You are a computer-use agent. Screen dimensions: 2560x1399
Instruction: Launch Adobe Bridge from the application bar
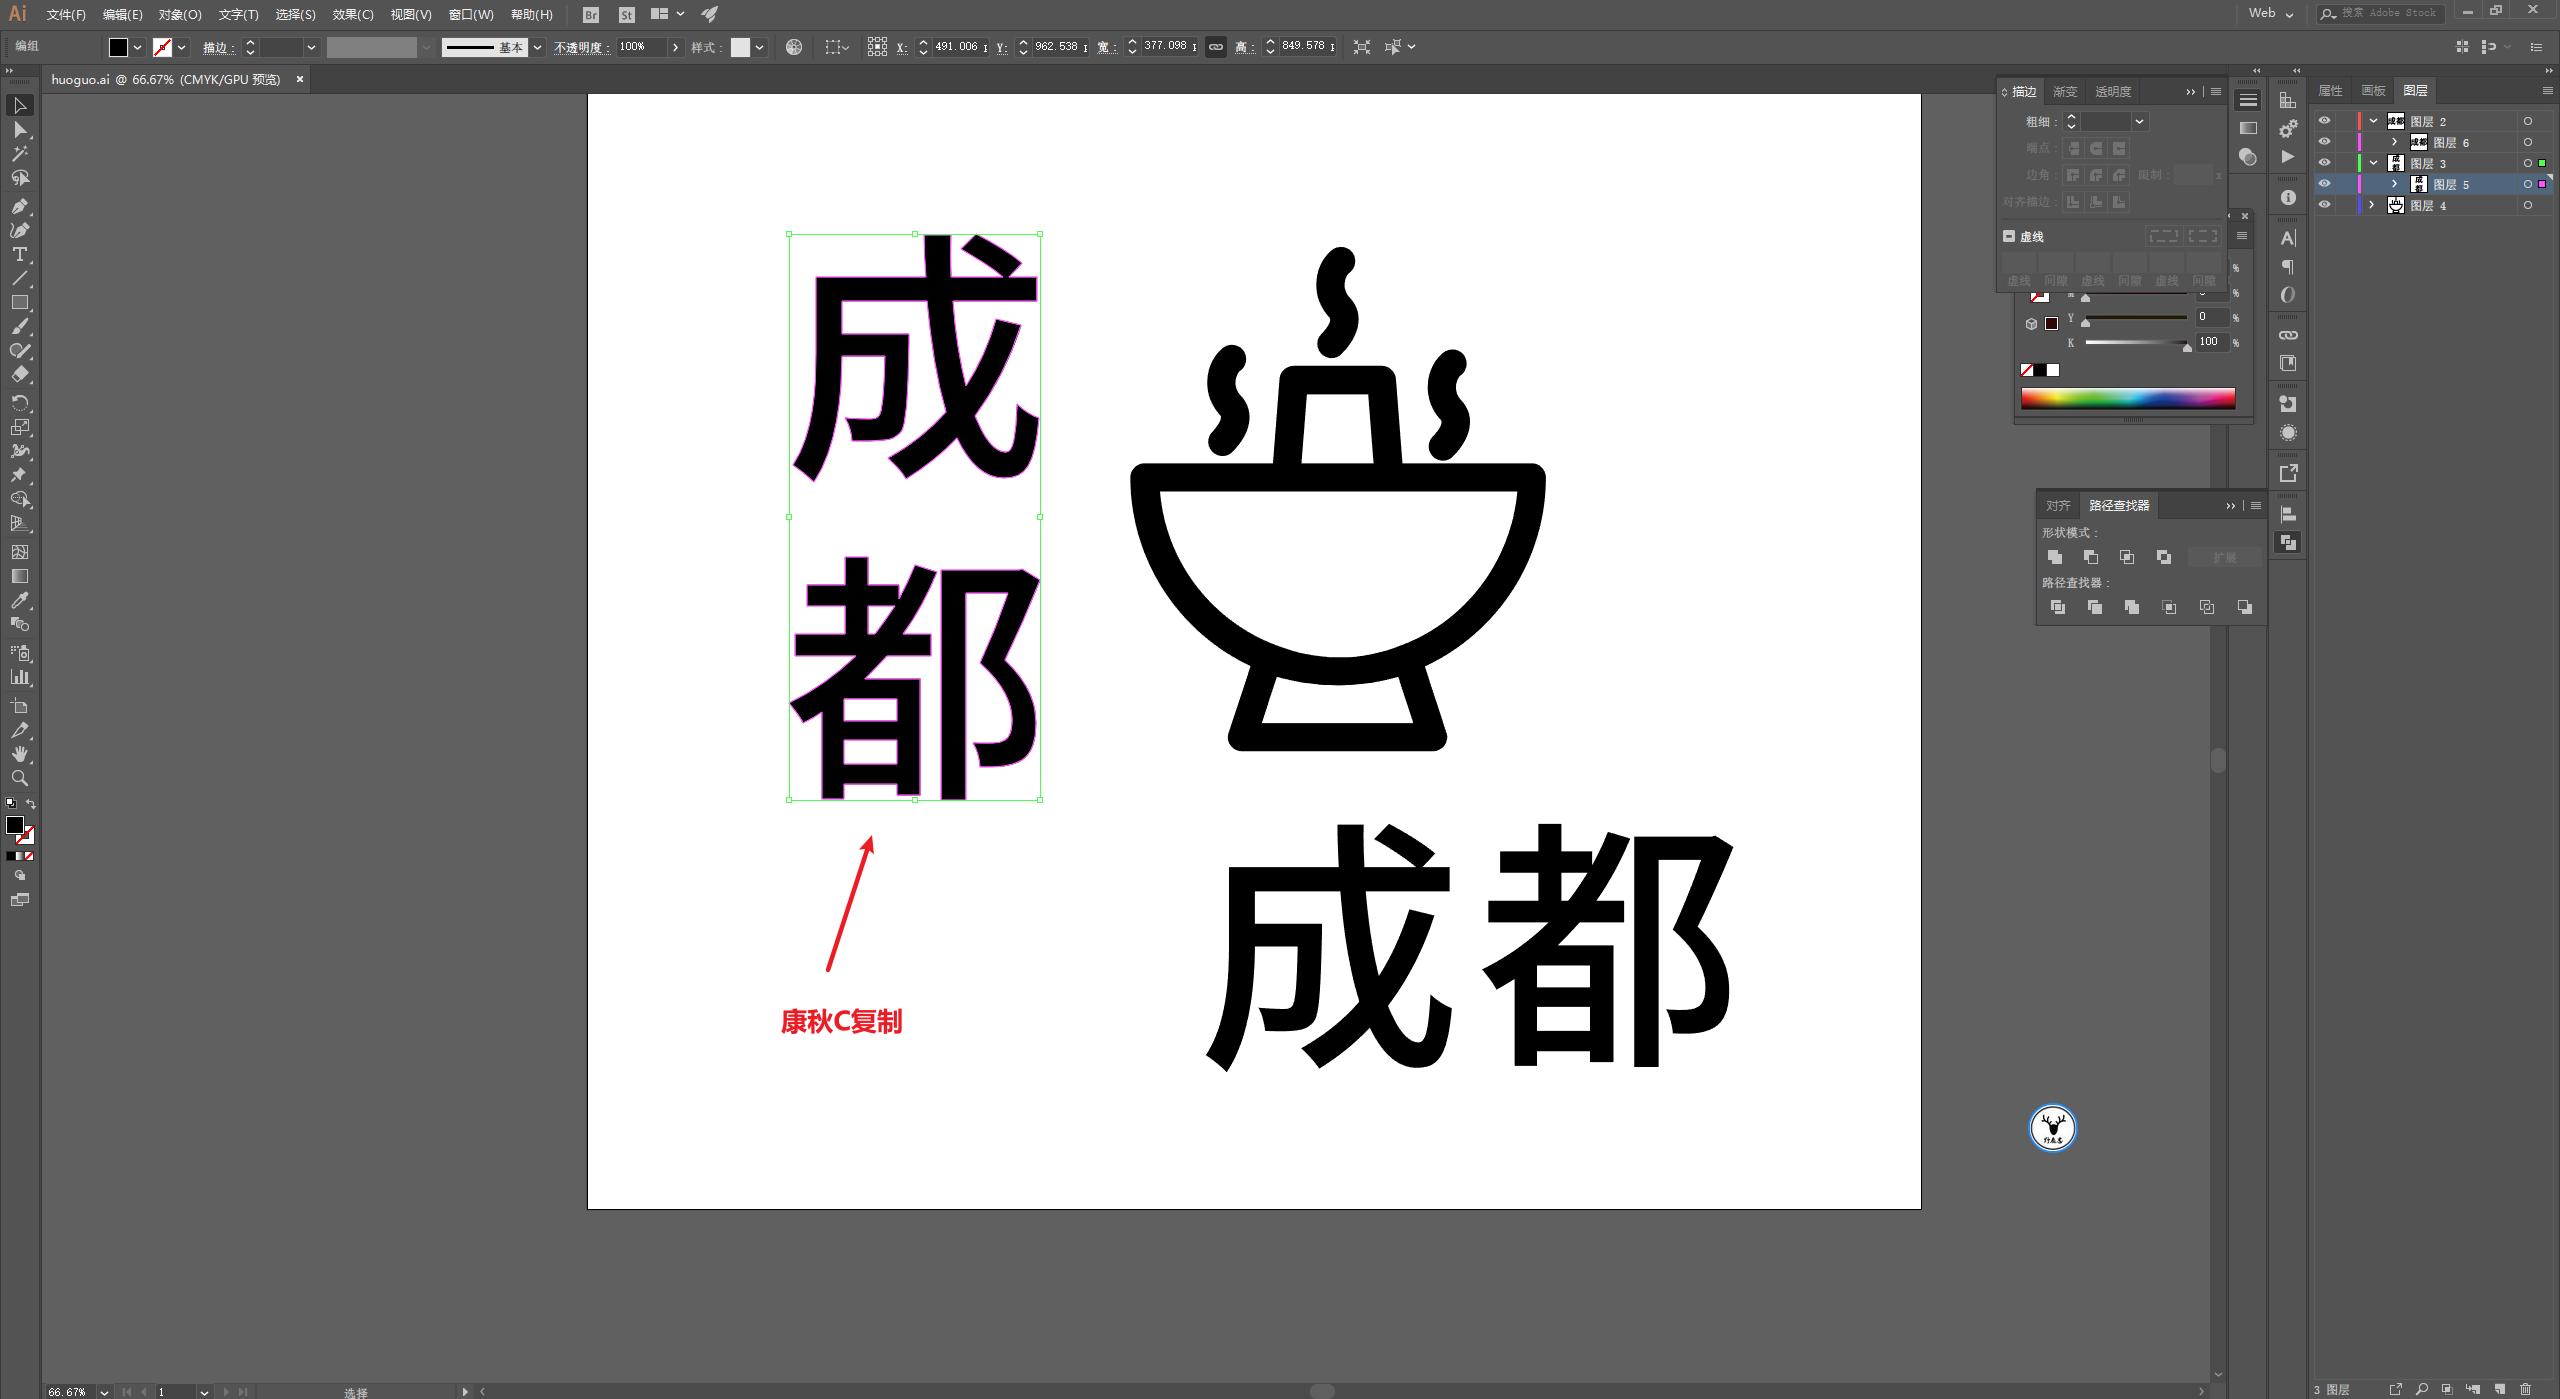point(590,14)
